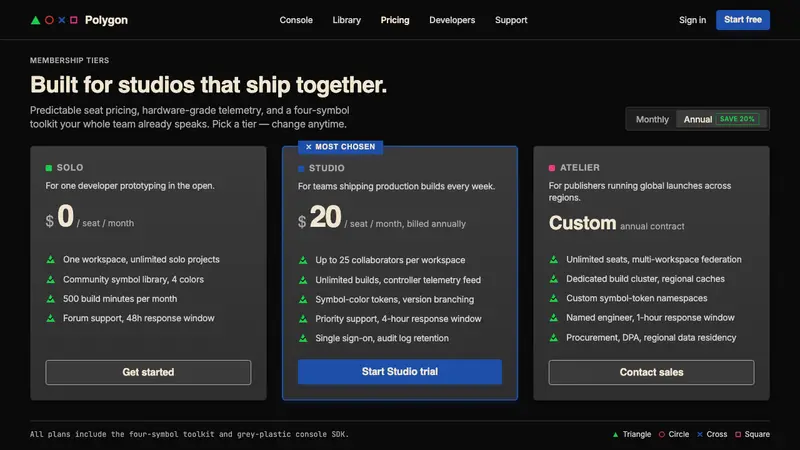Click the Start free button
This screenshot has width=800, height=450.
tap(743, 20)
